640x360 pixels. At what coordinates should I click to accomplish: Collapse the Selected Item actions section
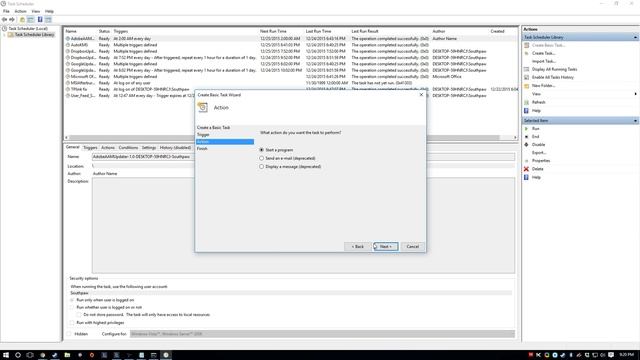pos(635,121)
